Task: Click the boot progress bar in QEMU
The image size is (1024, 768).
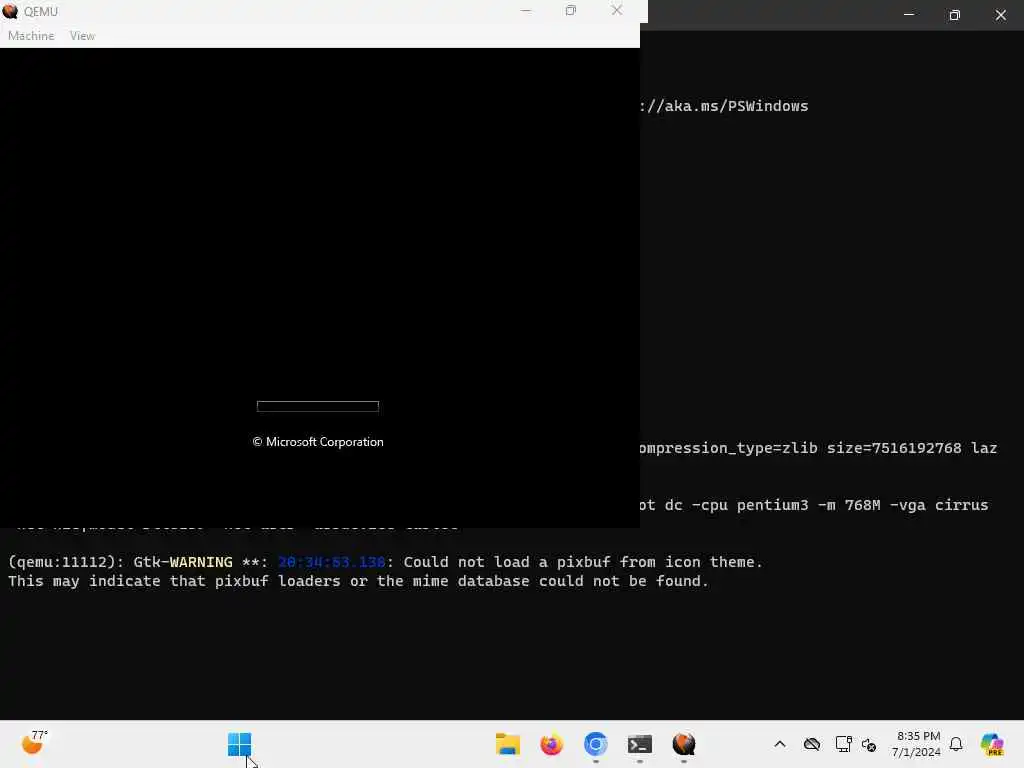Action: (318, 406)
